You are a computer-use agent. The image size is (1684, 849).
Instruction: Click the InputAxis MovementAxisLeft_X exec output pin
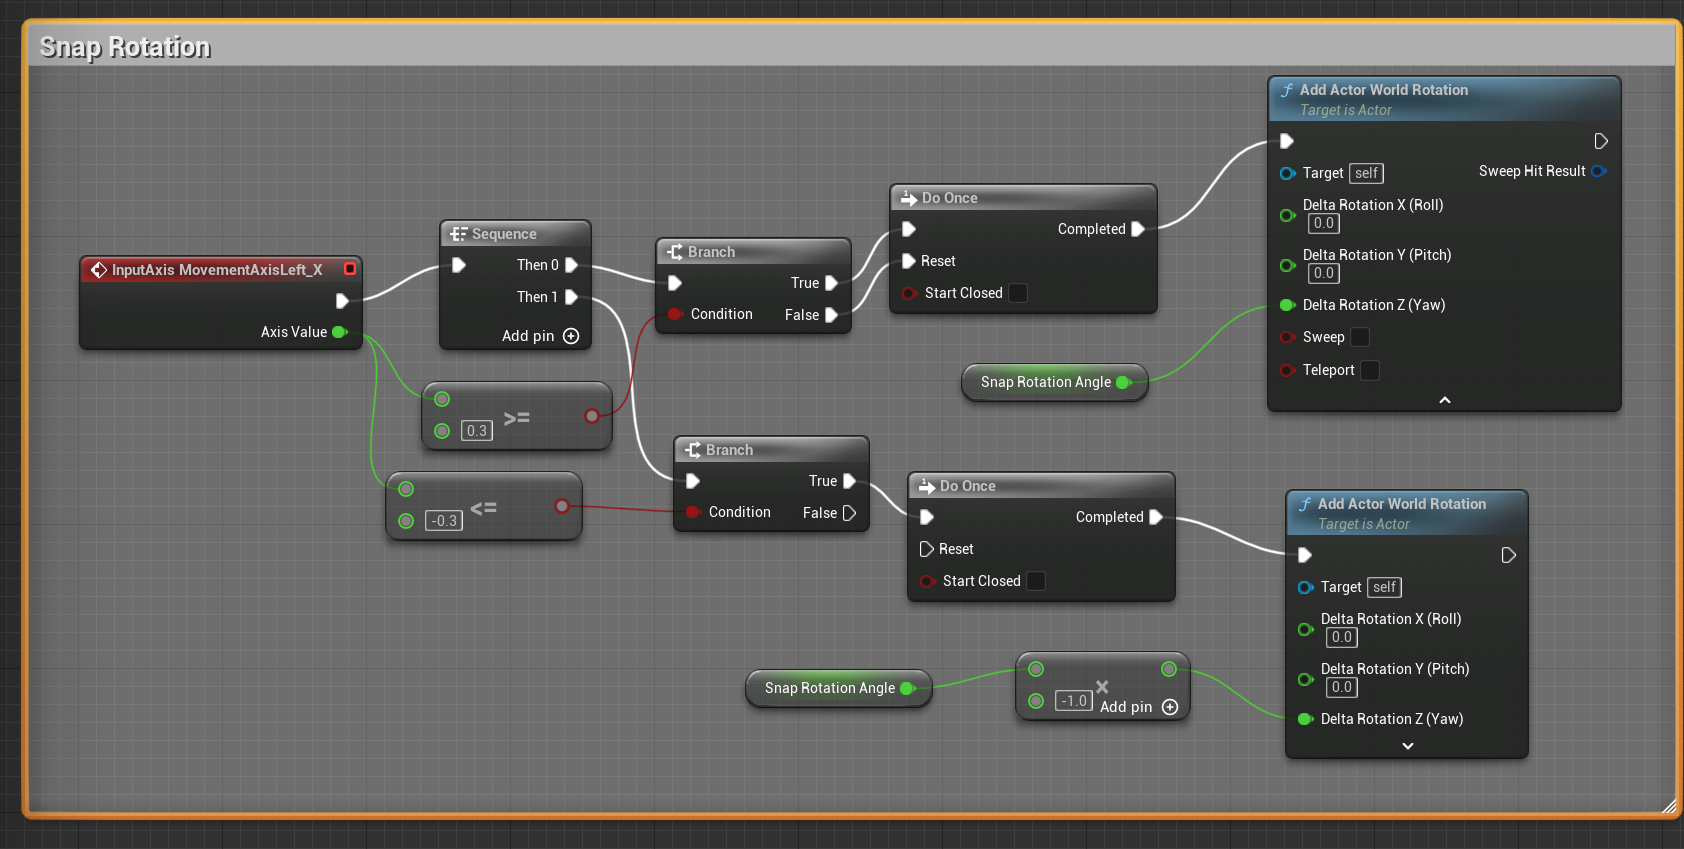342,300
